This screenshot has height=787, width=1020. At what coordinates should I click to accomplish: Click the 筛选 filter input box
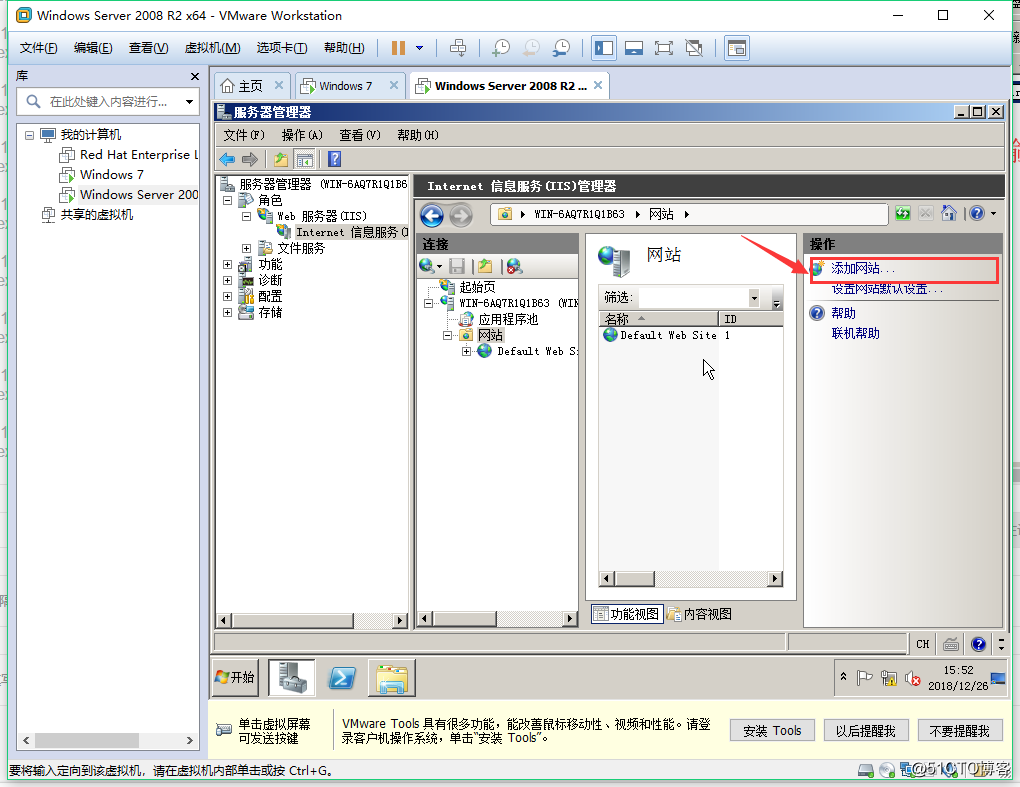click(693, 298)
